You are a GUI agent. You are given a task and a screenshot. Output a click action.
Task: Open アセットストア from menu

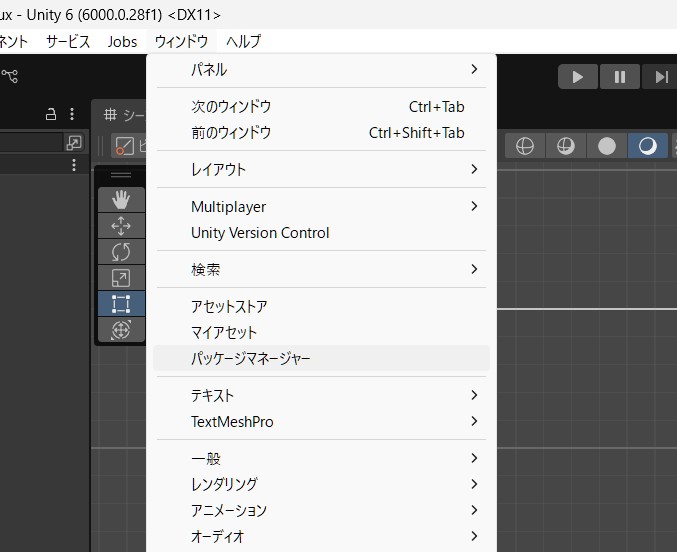pyautogui.click(x=321, y=307)
